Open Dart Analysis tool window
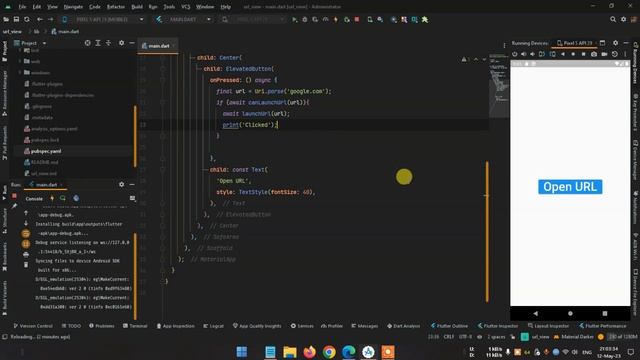This screenshot has width=640, height=360. pos(403,326)
